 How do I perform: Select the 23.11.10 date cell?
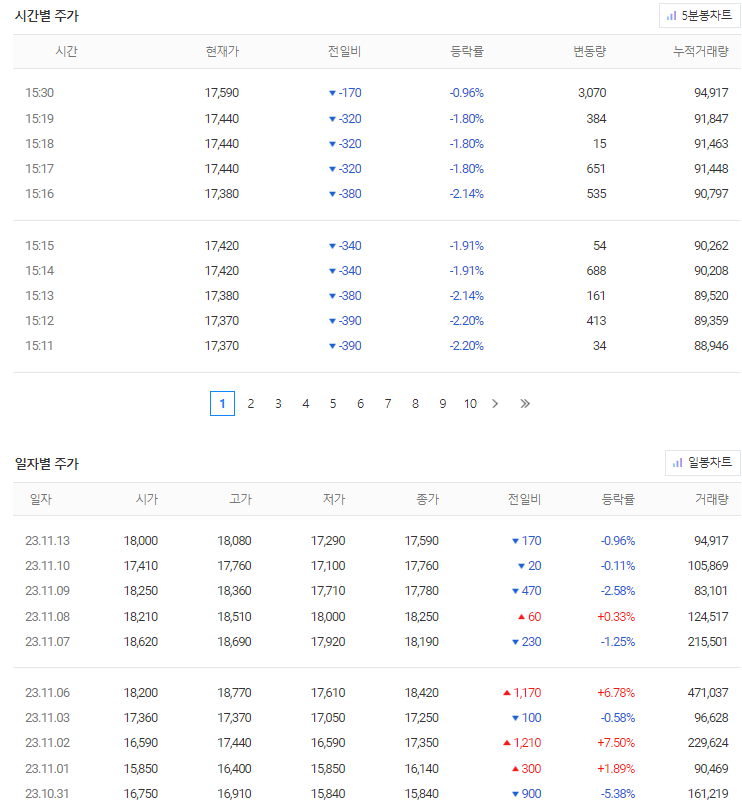point(47,566)
